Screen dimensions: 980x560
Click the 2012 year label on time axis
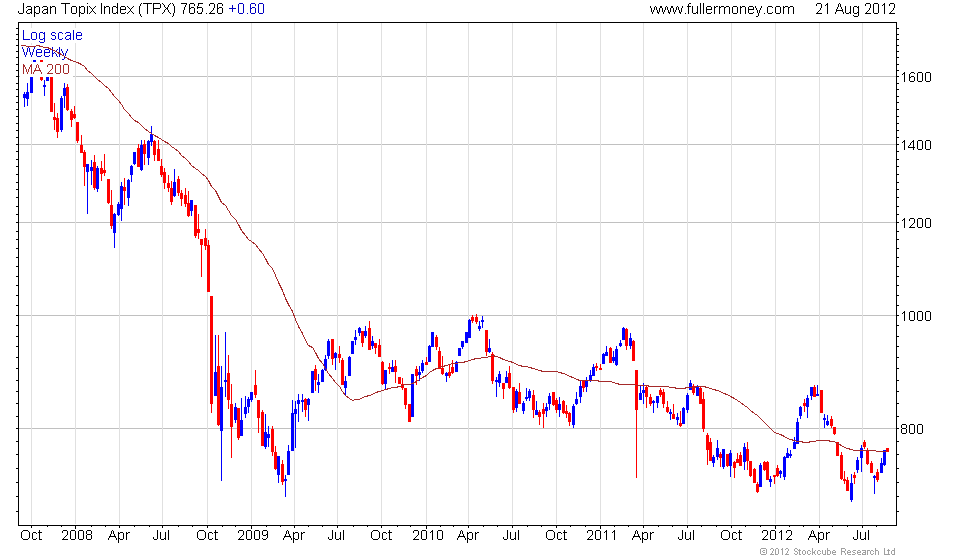click(x=777, y=536)
